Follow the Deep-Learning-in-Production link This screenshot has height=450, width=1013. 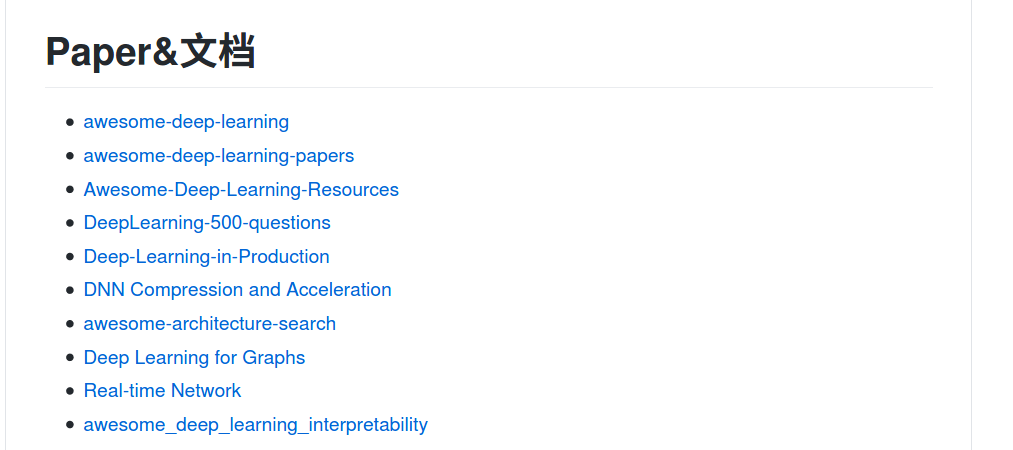pyautogui.click(x=207, y=256)
